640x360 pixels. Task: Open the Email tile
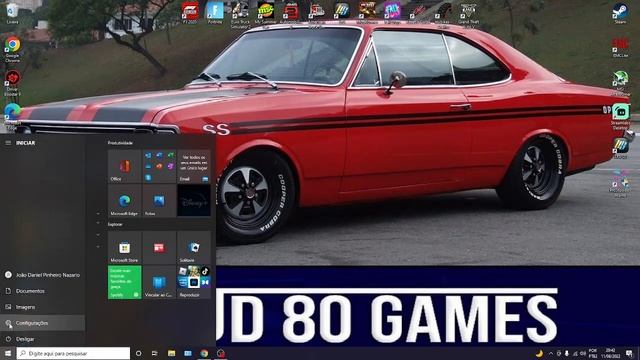pyautogui.click(x=194, y=166)
